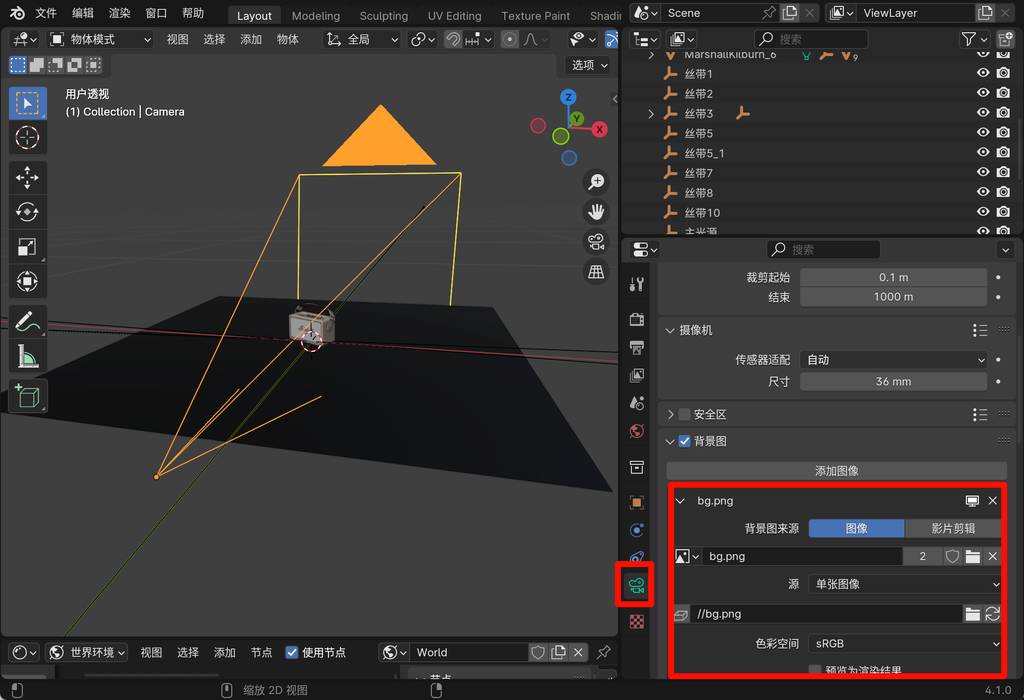Open the camera data properties tab

(637, 585)
